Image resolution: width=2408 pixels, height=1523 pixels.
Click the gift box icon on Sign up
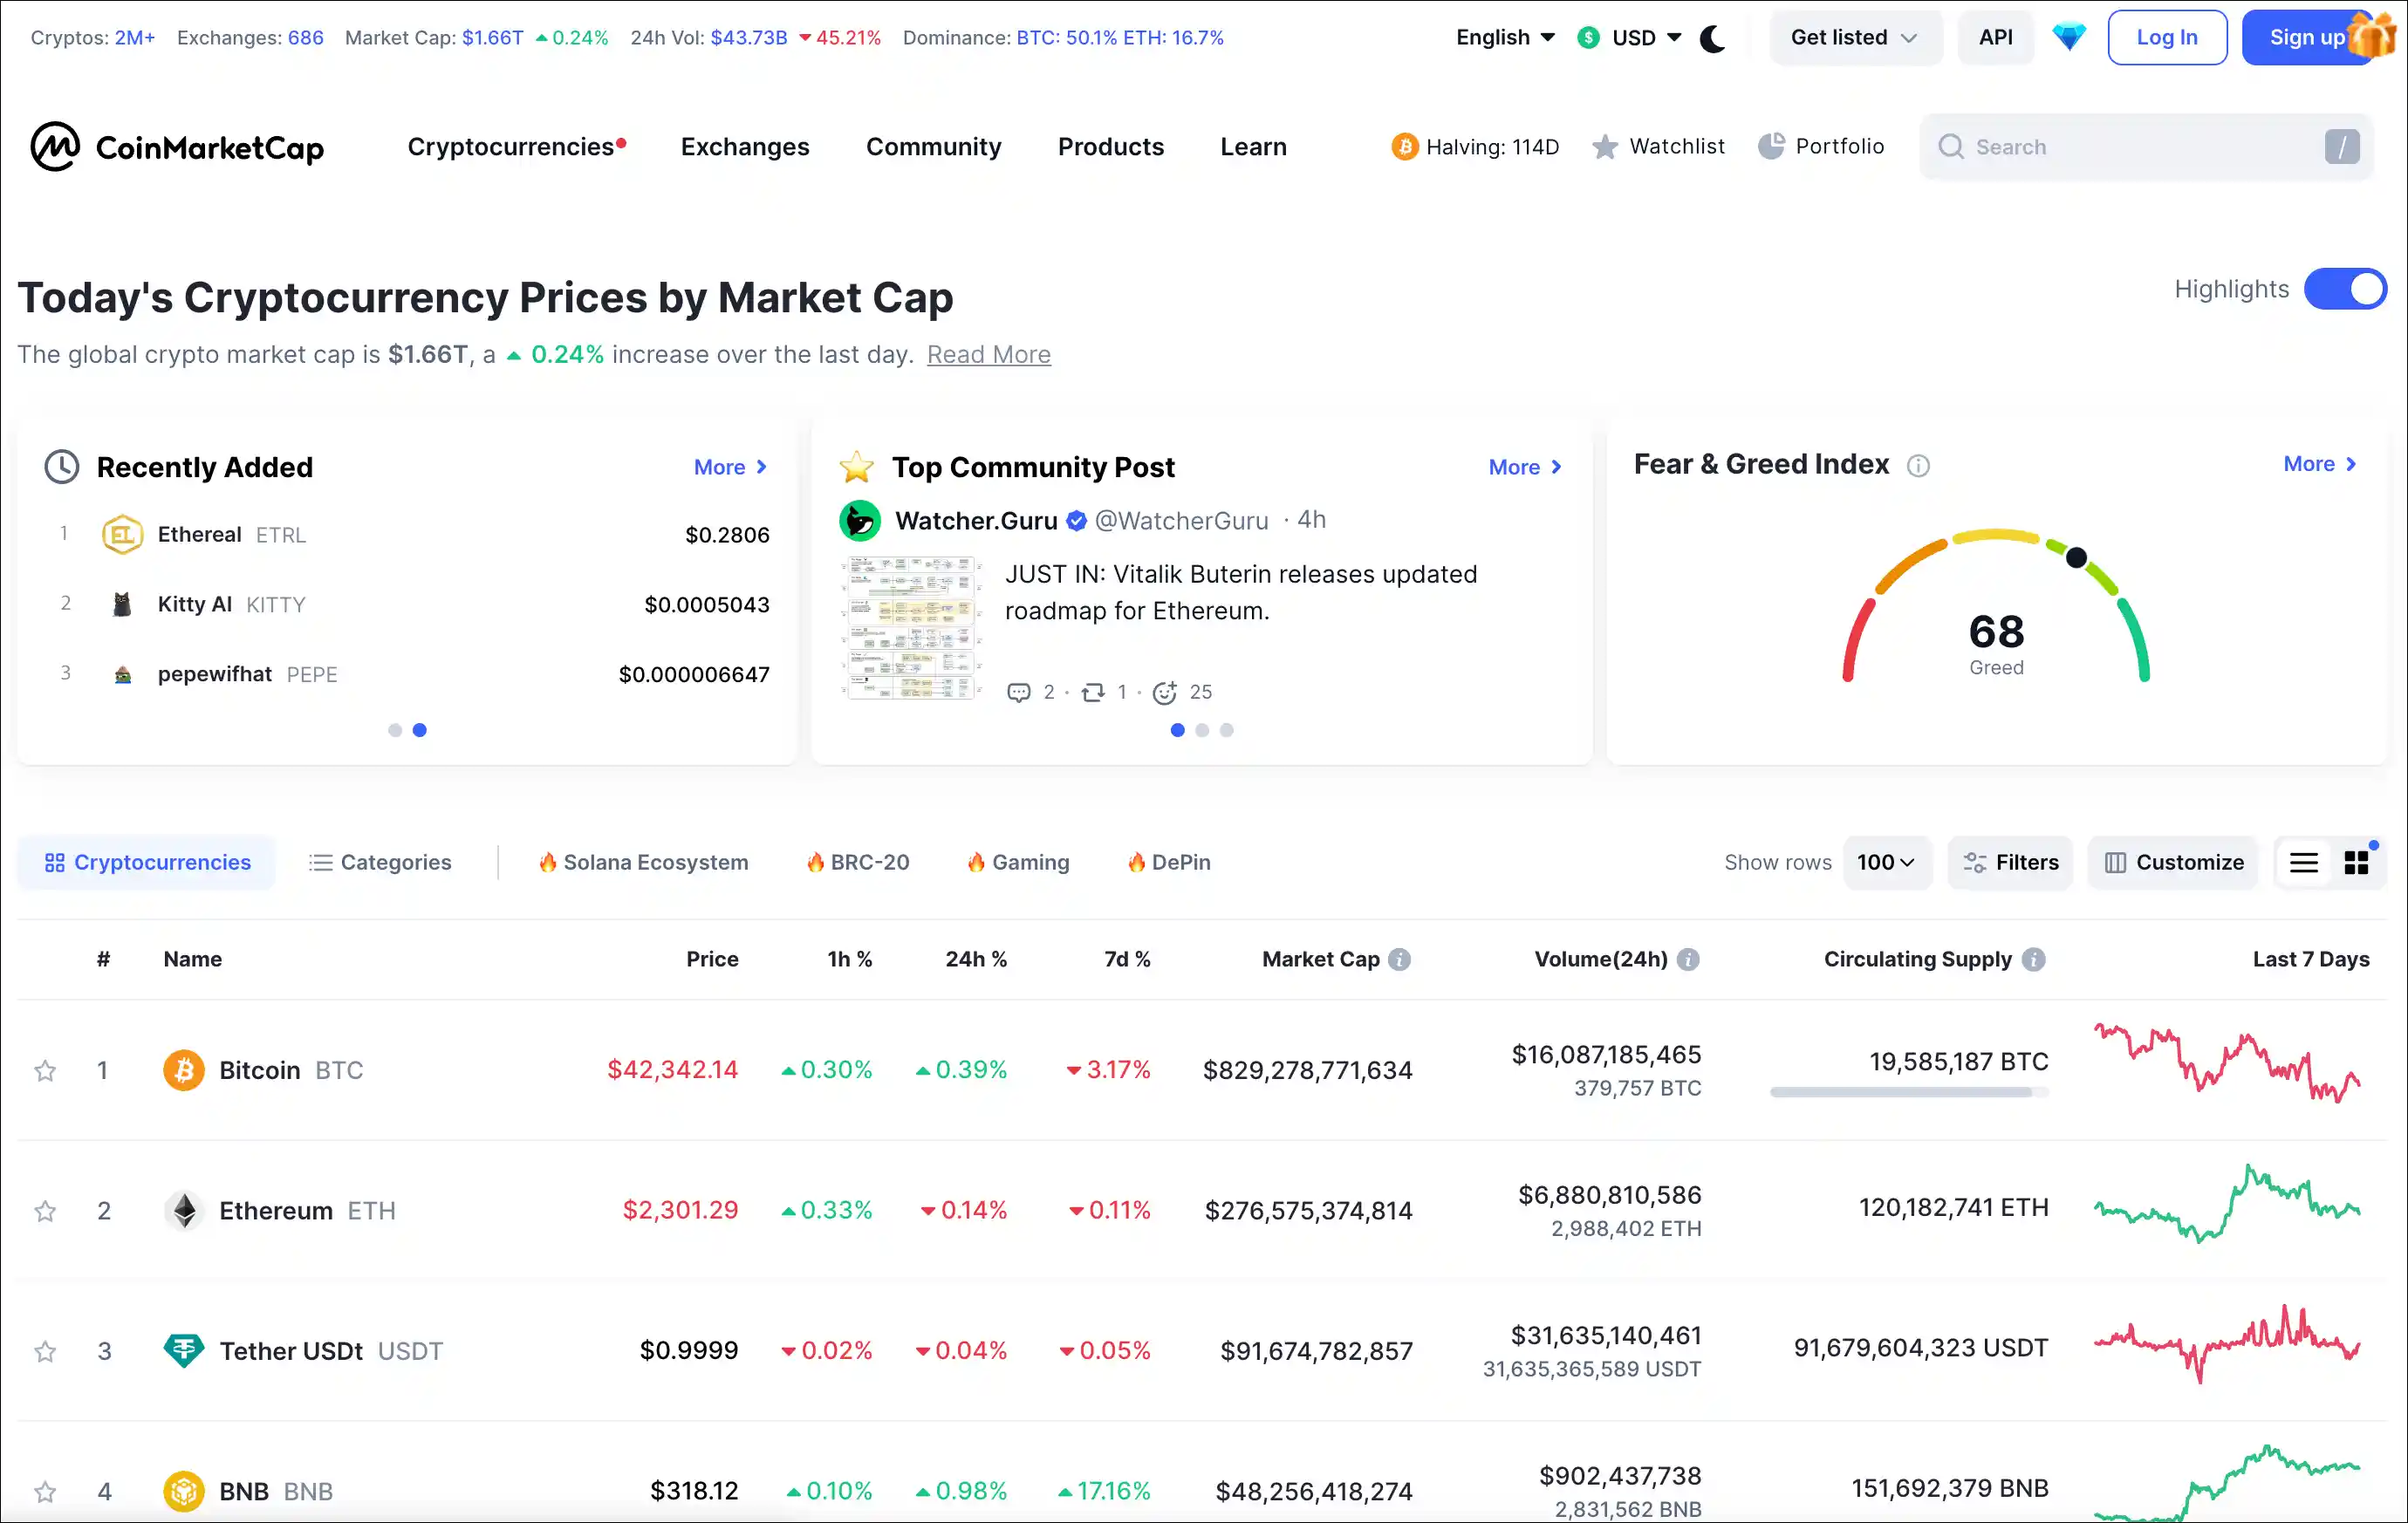(2371, 34)
